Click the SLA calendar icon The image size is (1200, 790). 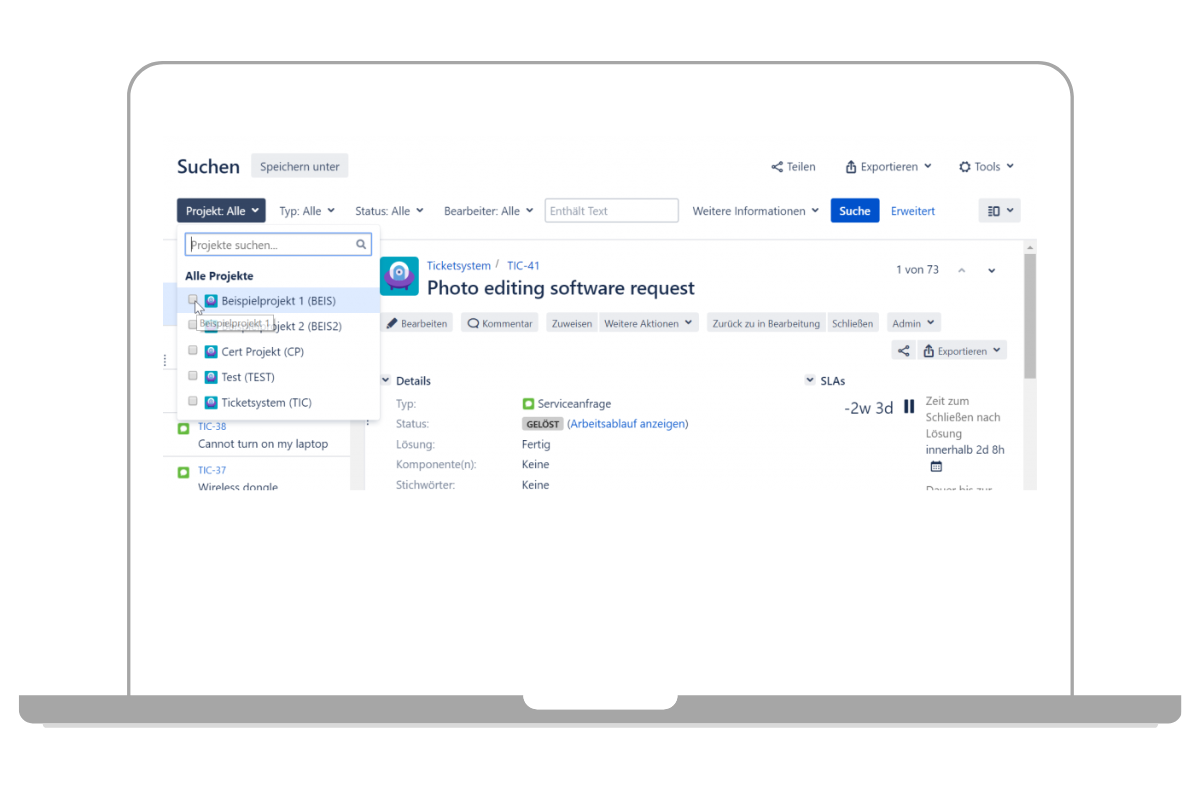[x=936, y=466]
